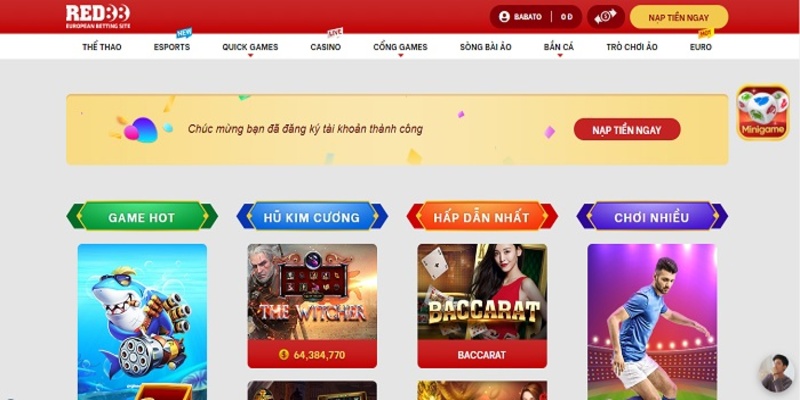Viewport: 800px width, 400px height.
Task: Click the colorful blob icon in the banner
Action: point(141,130)
